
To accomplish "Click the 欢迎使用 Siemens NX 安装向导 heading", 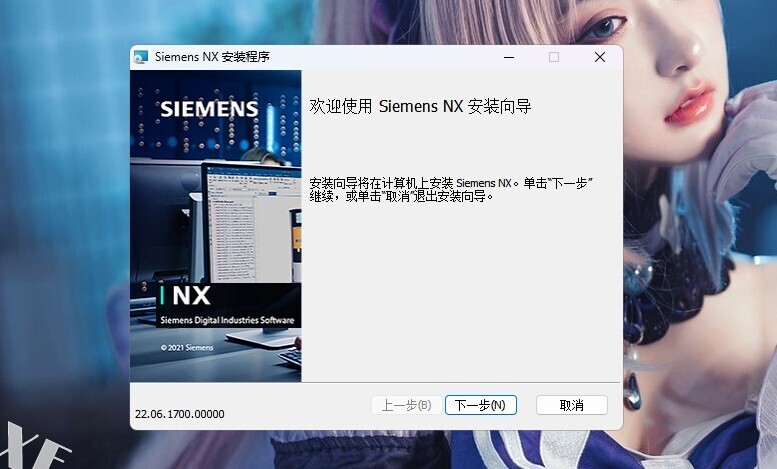I will click(420, 106).
